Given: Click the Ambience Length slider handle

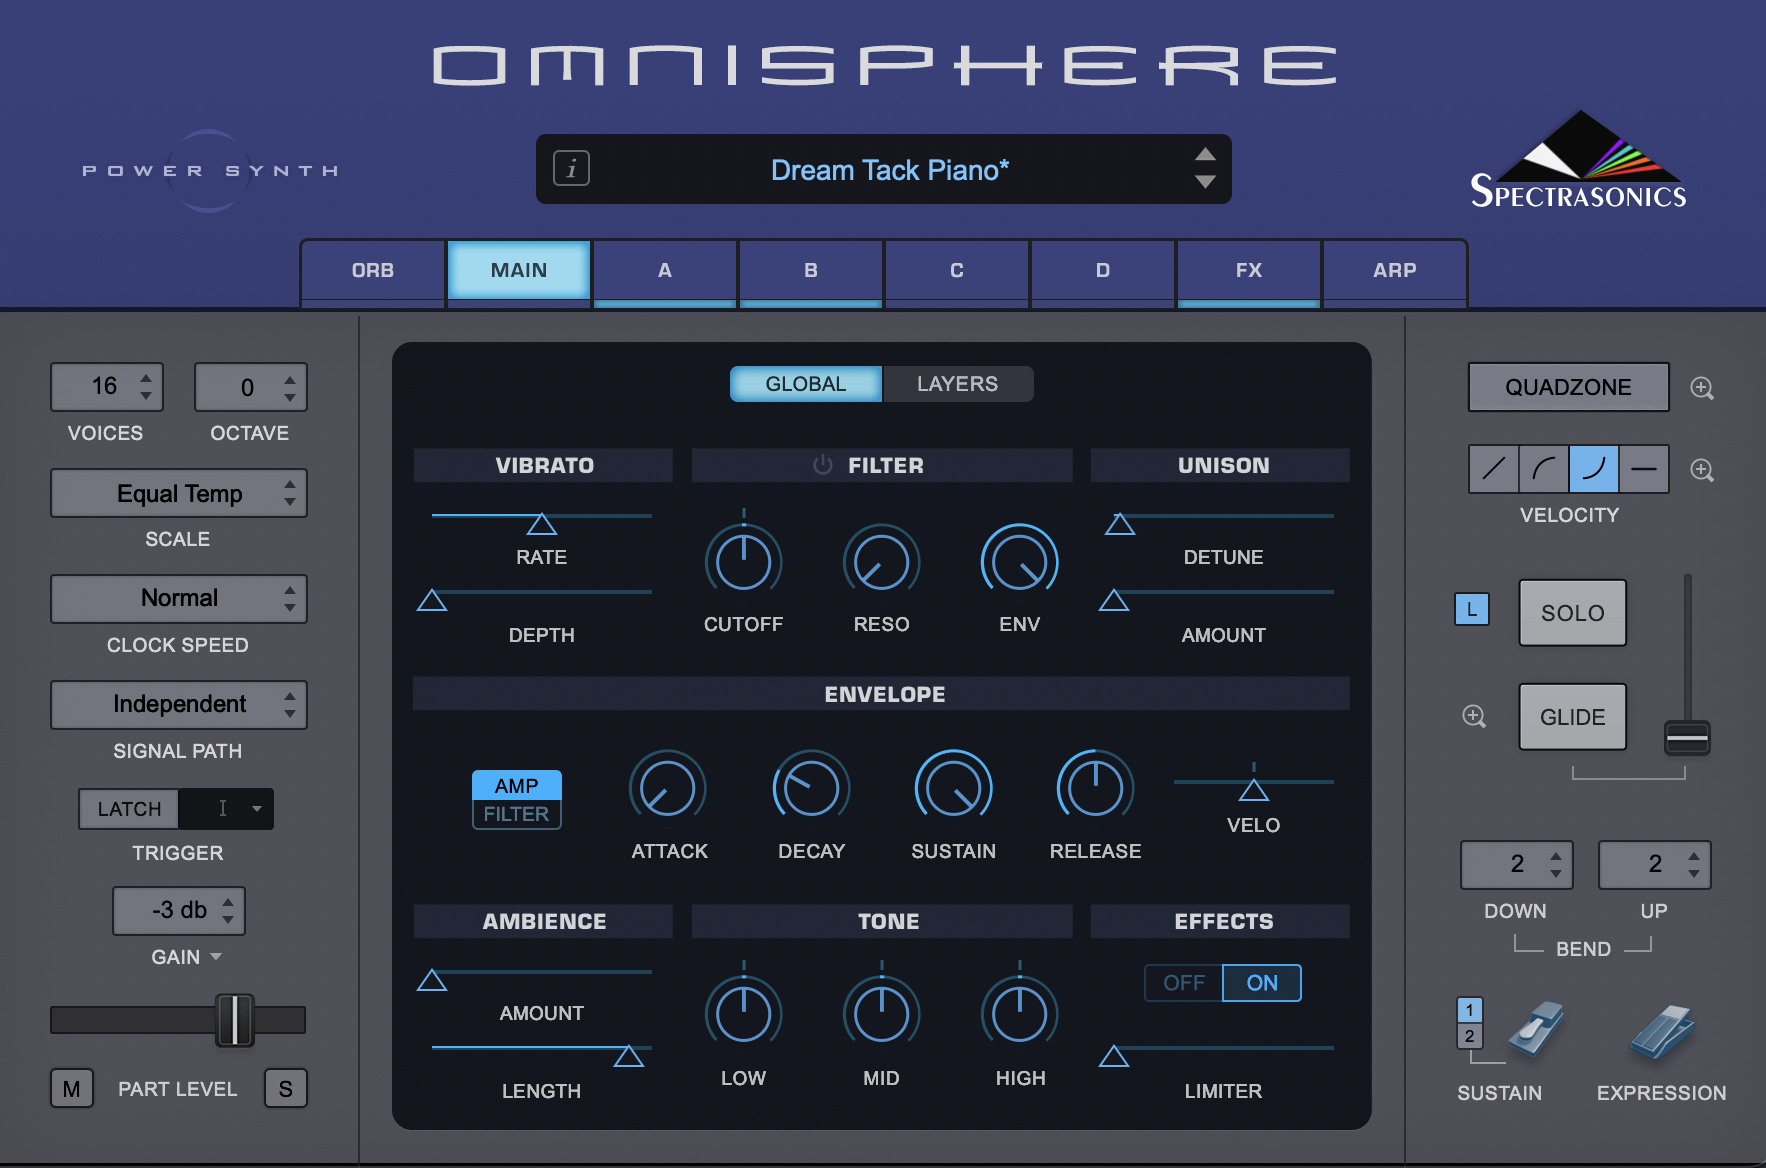Looking at the screenshot, I should point(629,1056).
